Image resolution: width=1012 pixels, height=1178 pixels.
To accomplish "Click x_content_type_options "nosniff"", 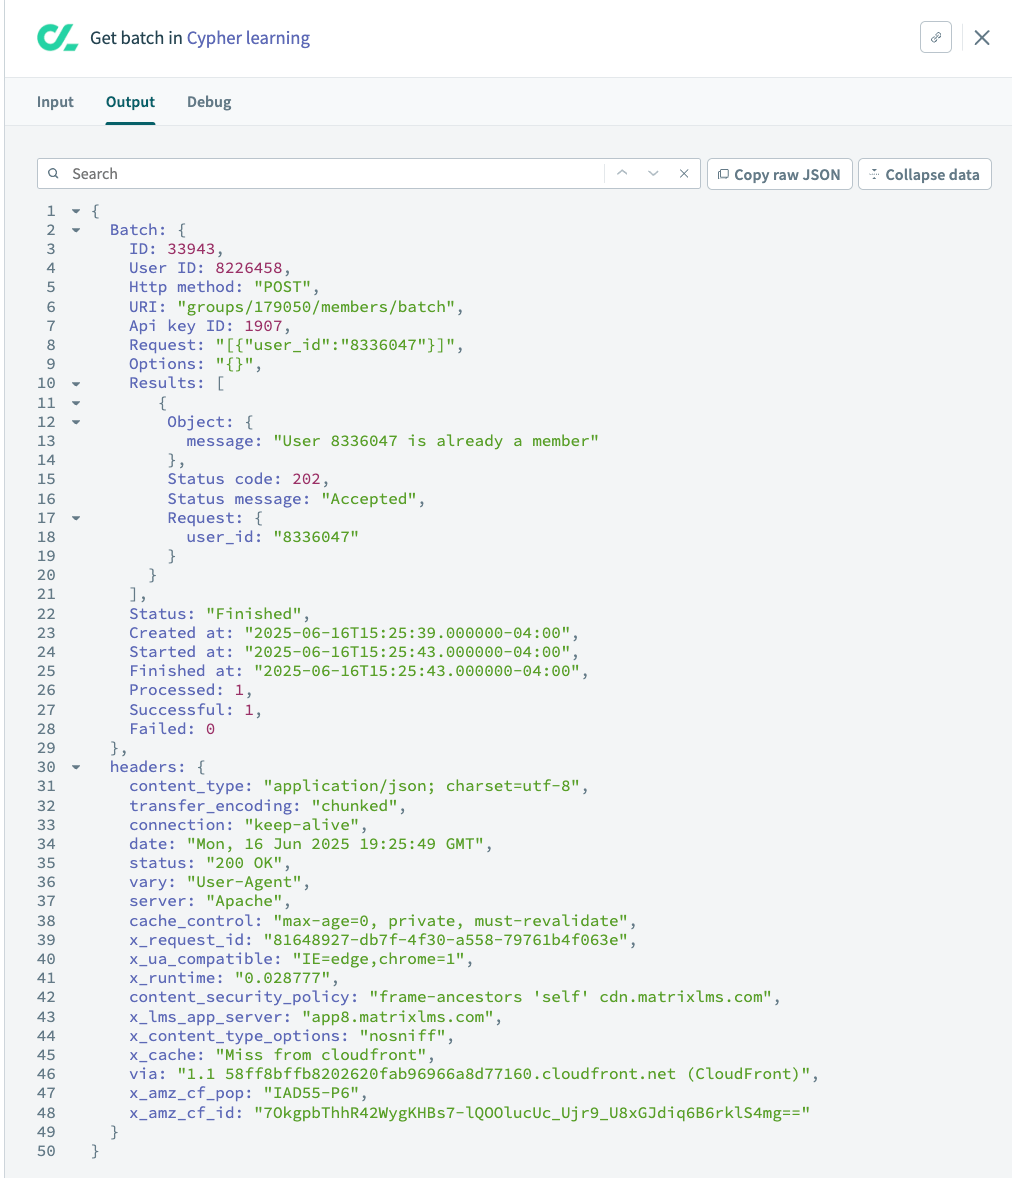I will (403, 1035).
